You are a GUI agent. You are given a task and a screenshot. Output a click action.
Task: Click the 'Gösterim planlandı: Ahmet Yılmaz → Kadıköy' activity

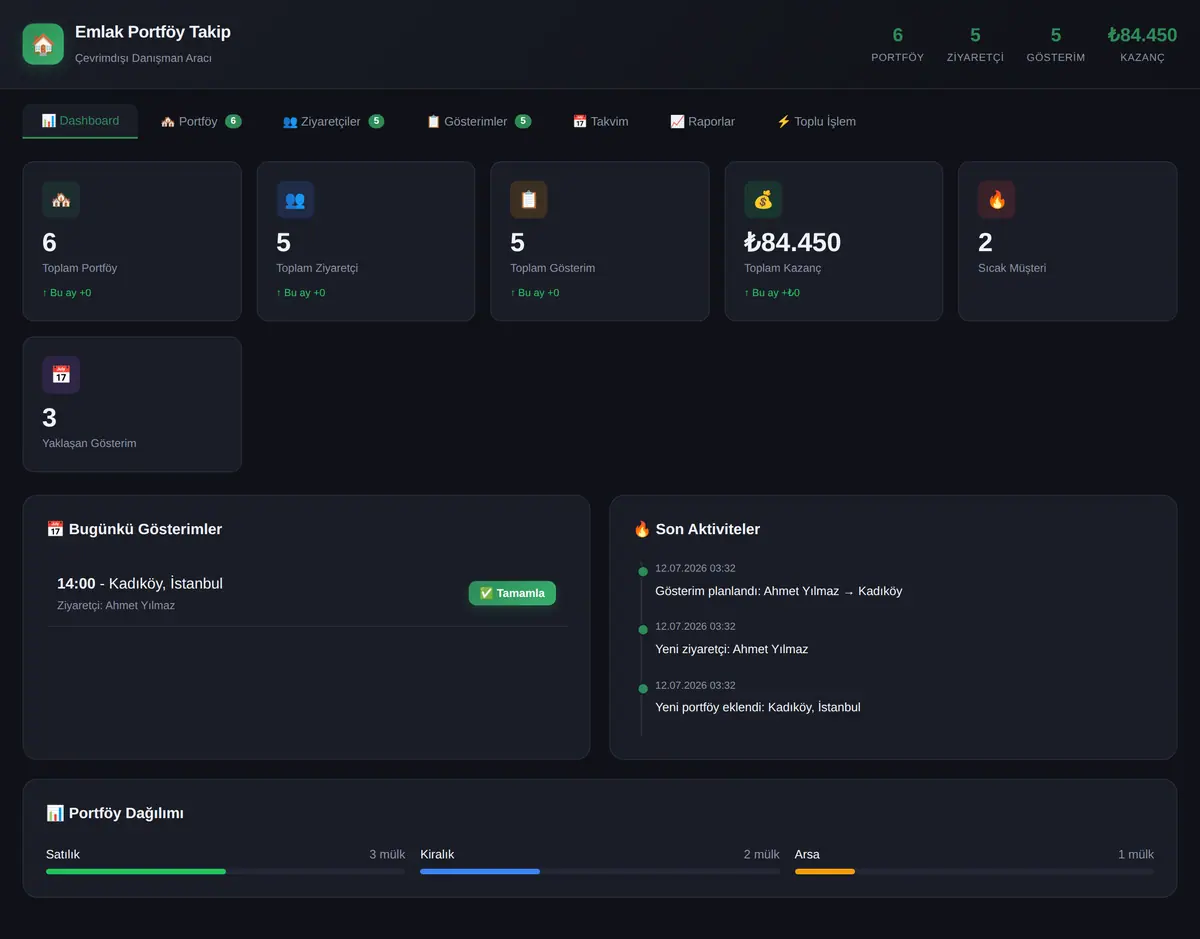pyautogui.click(x=779, y=591)
